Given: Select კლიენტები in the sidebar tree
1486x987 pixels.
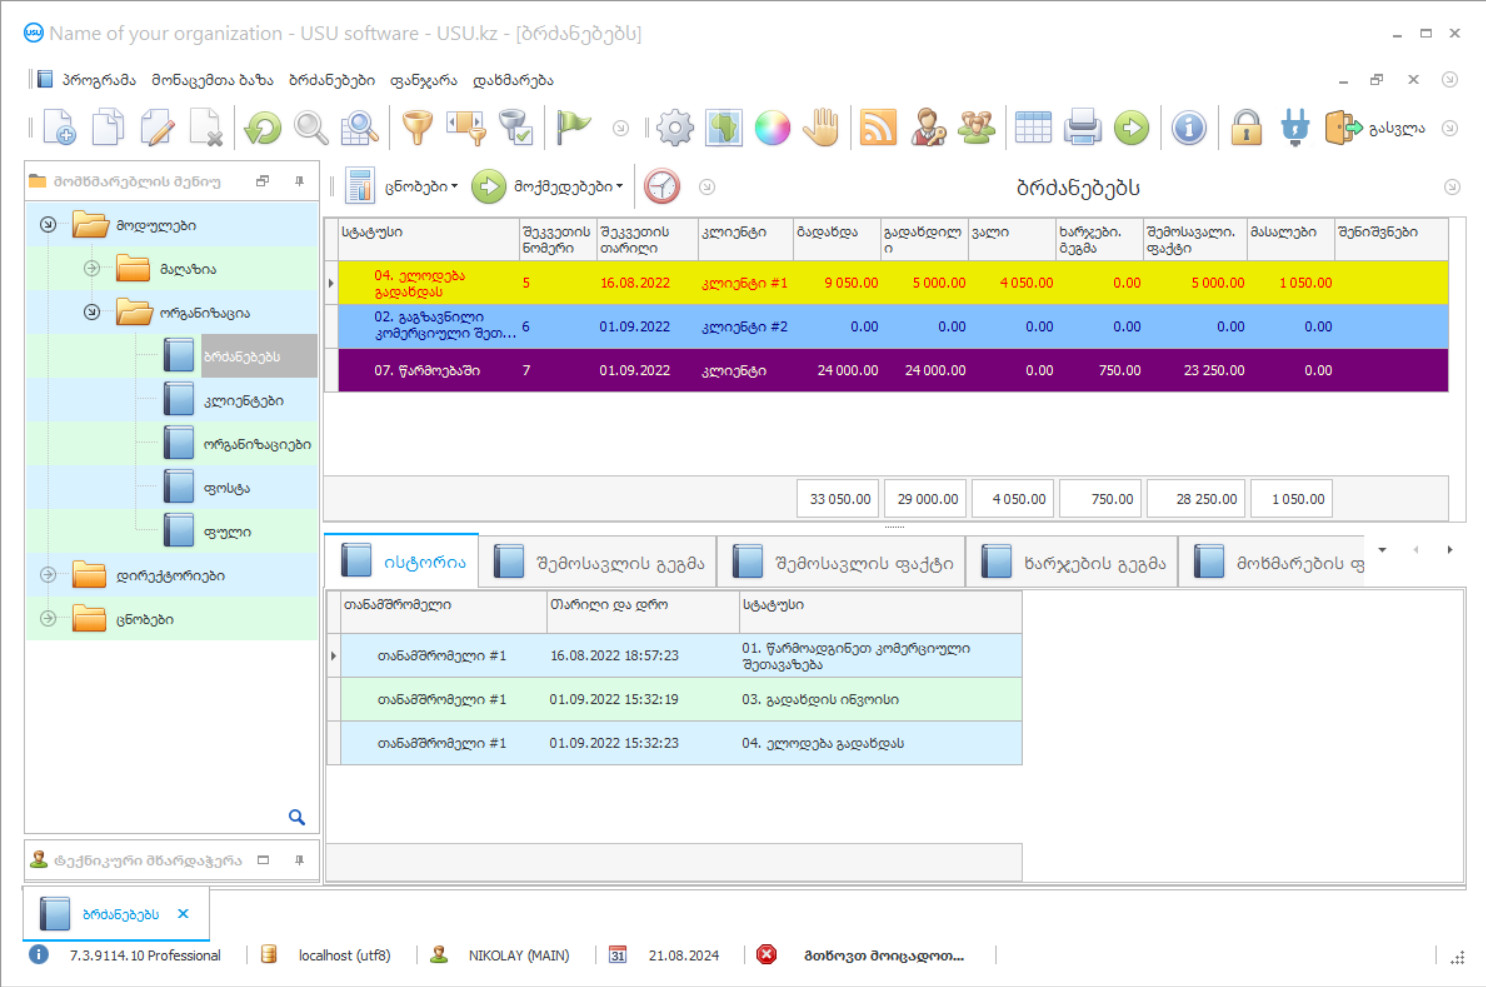Looking at the screenshot, I should 243,401.
